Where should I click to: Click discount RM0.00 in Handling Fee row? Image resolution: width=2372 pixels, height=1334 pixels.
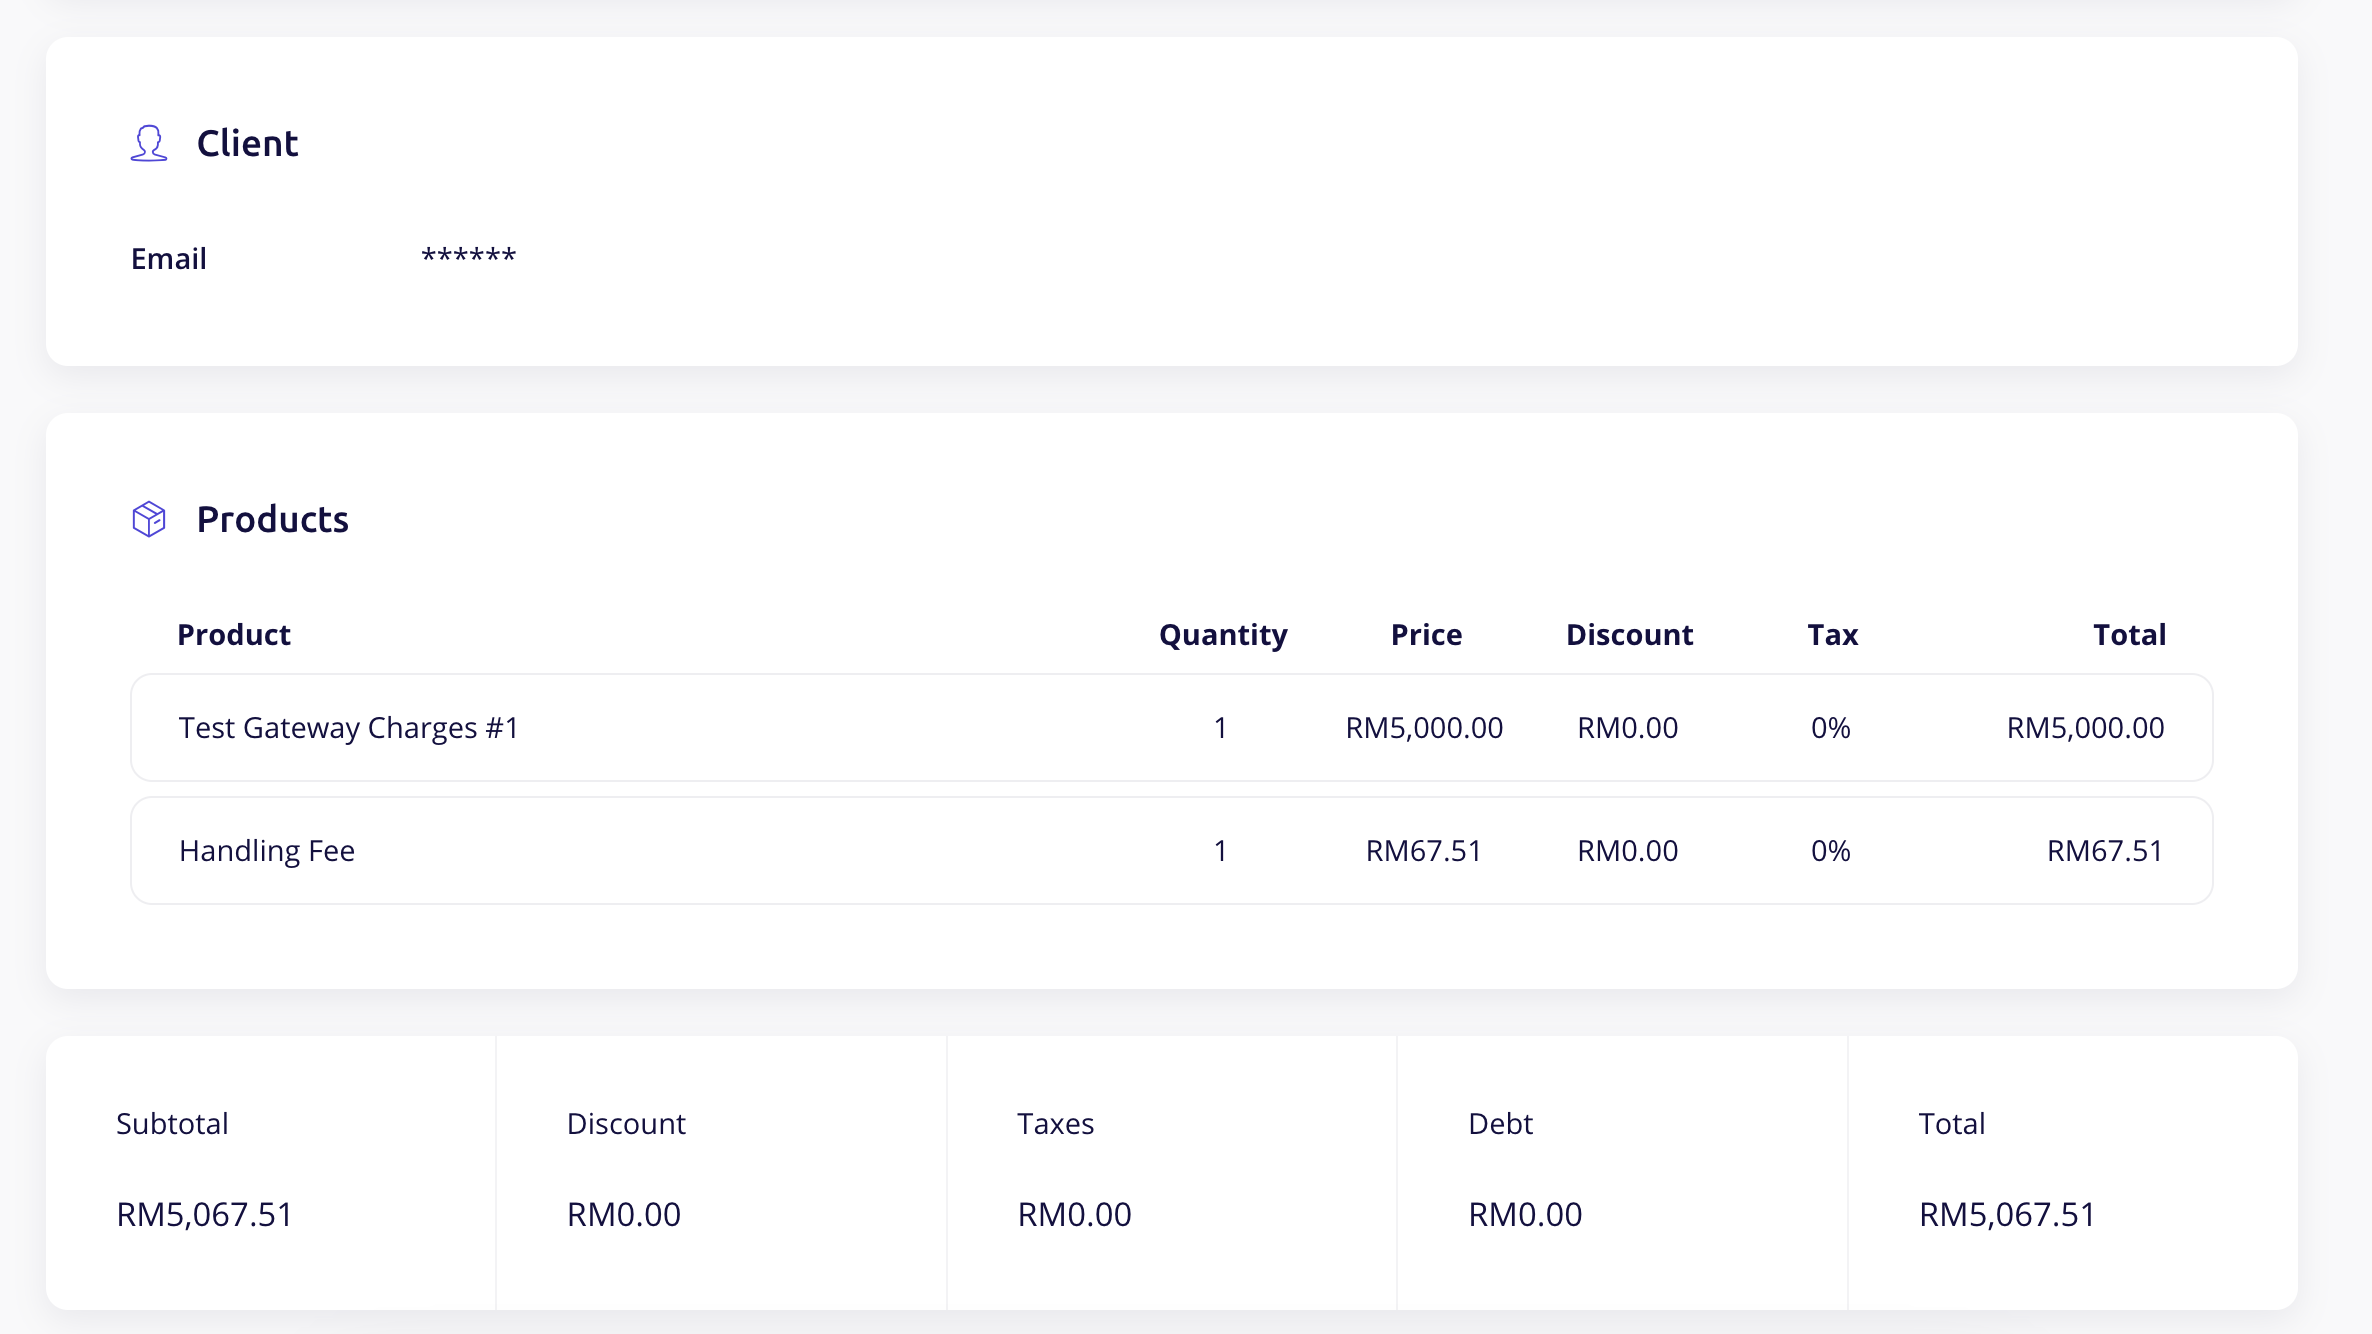1627,850
